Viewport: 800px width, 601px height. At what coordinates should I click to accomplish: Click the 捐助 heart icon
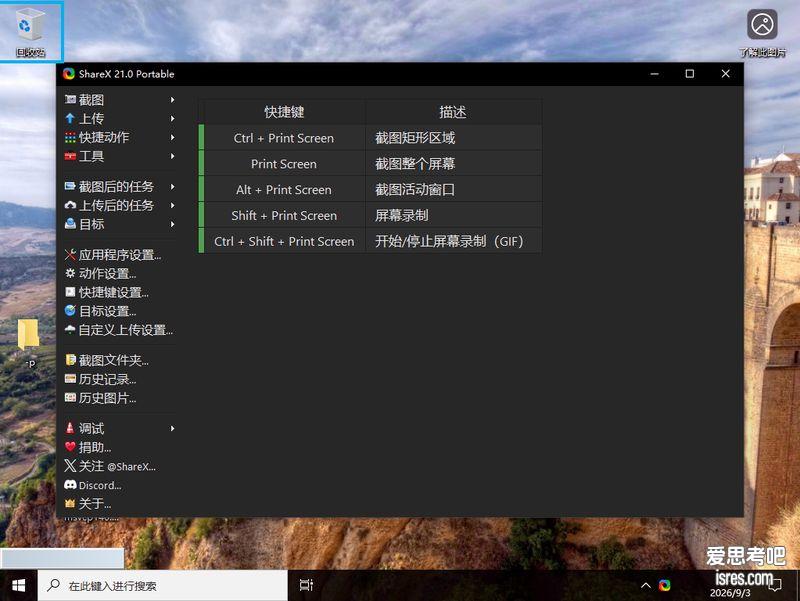pos(70,447)
